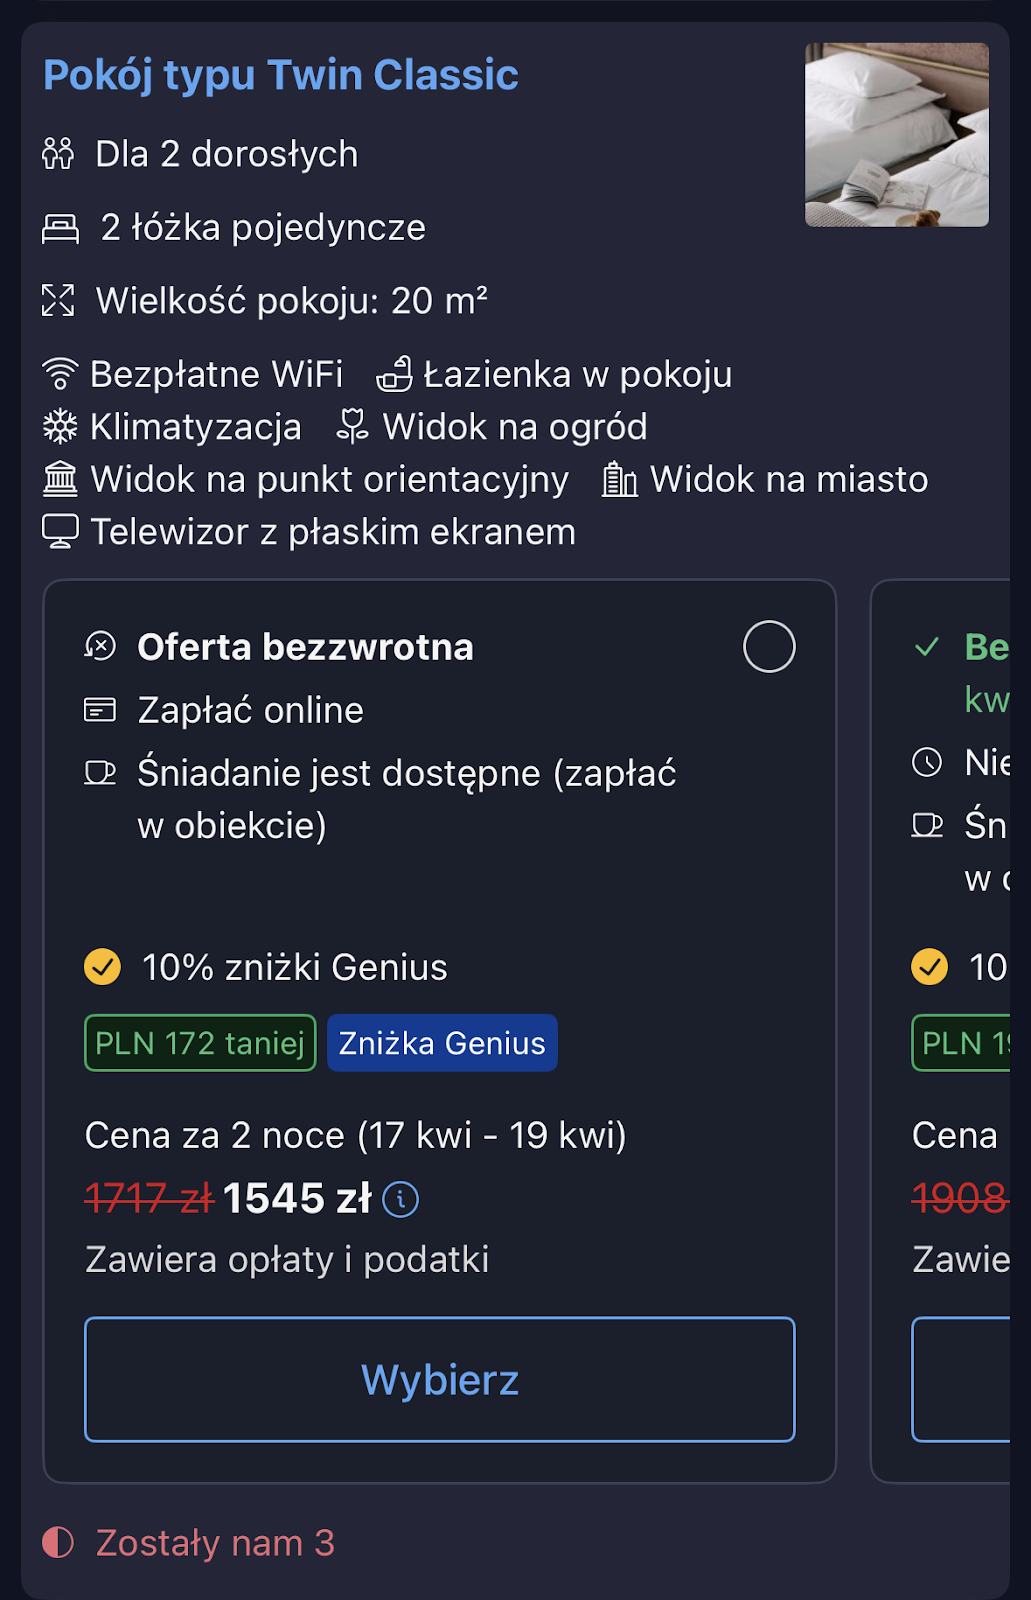Viewport: 1031px width, 1600px height.
Task: Open the room photo thumbnail
Action: (896, 135)
